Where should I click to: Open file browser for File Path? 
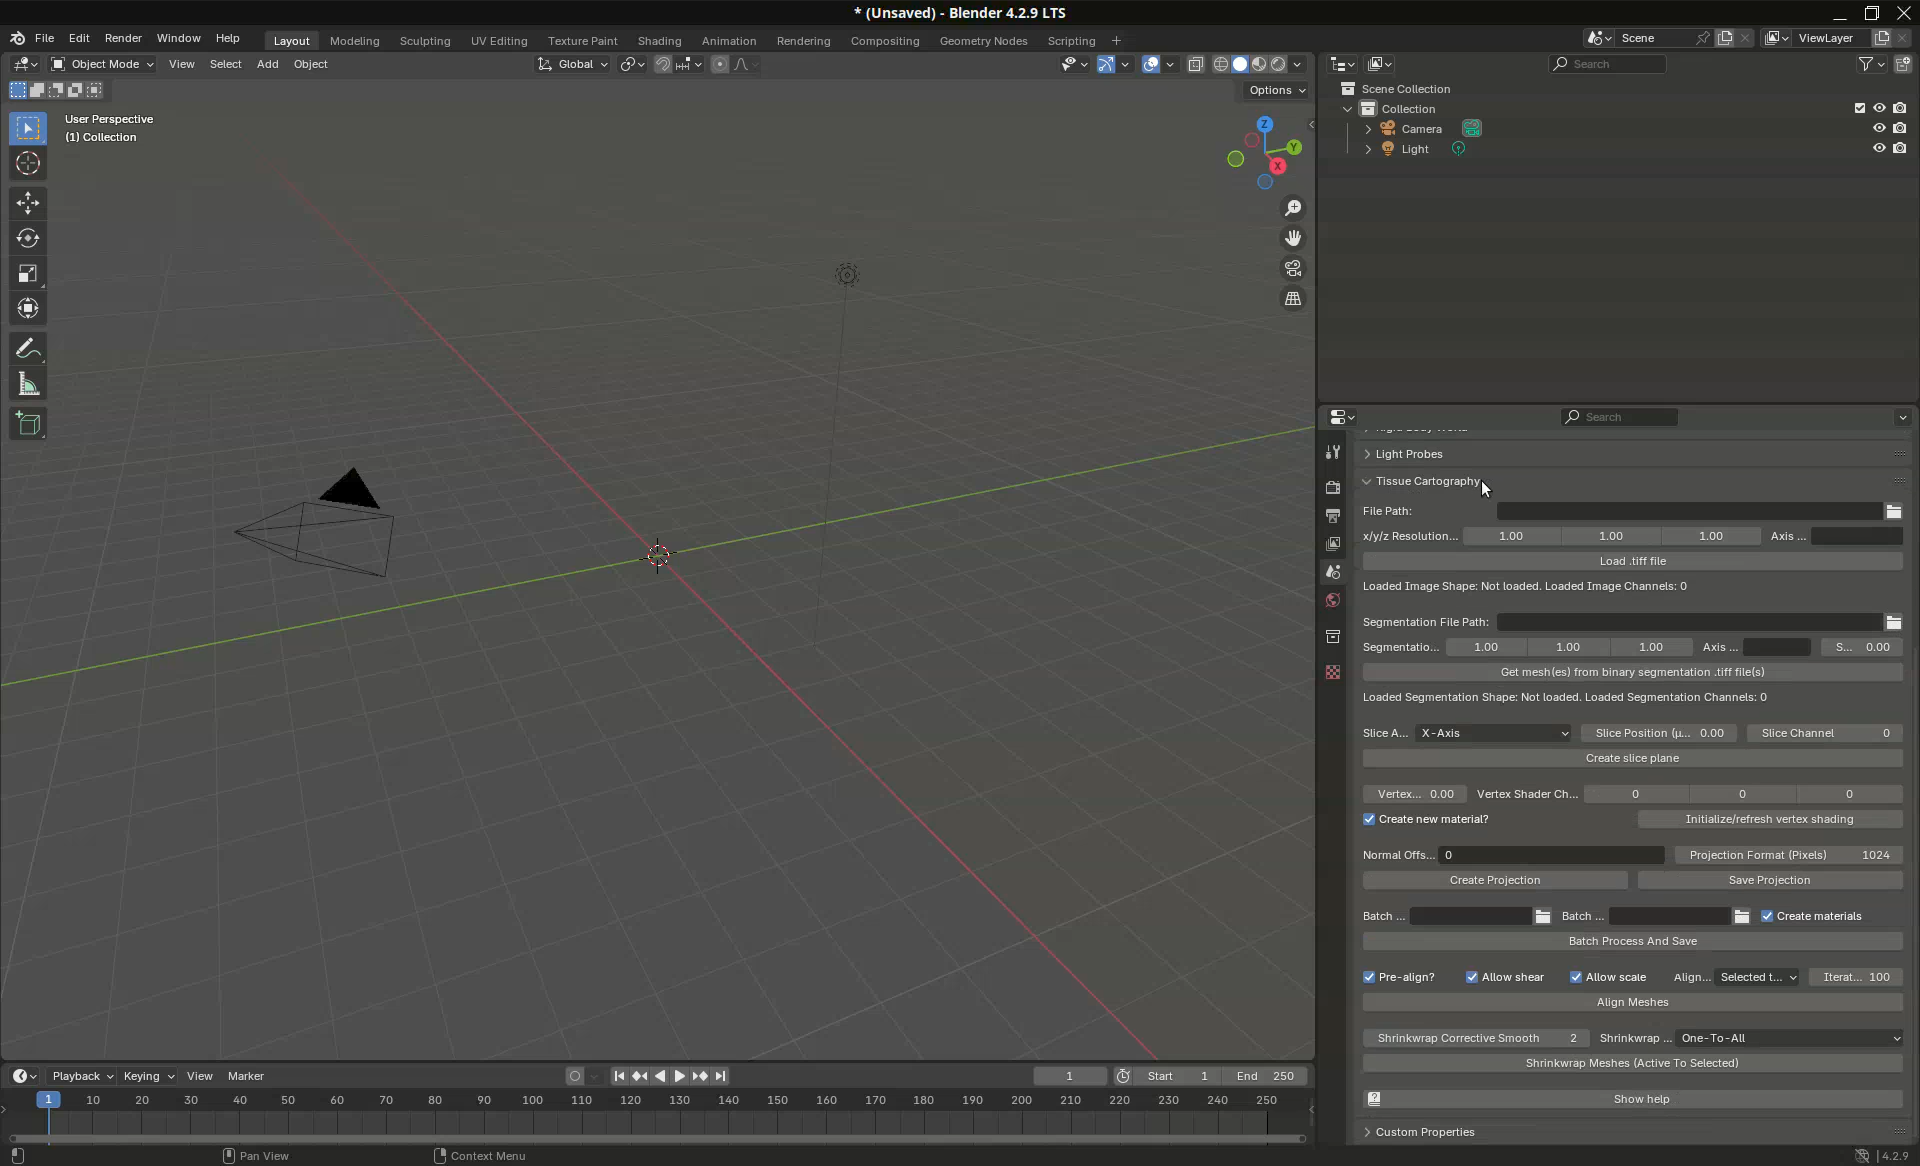point(1893,511)
